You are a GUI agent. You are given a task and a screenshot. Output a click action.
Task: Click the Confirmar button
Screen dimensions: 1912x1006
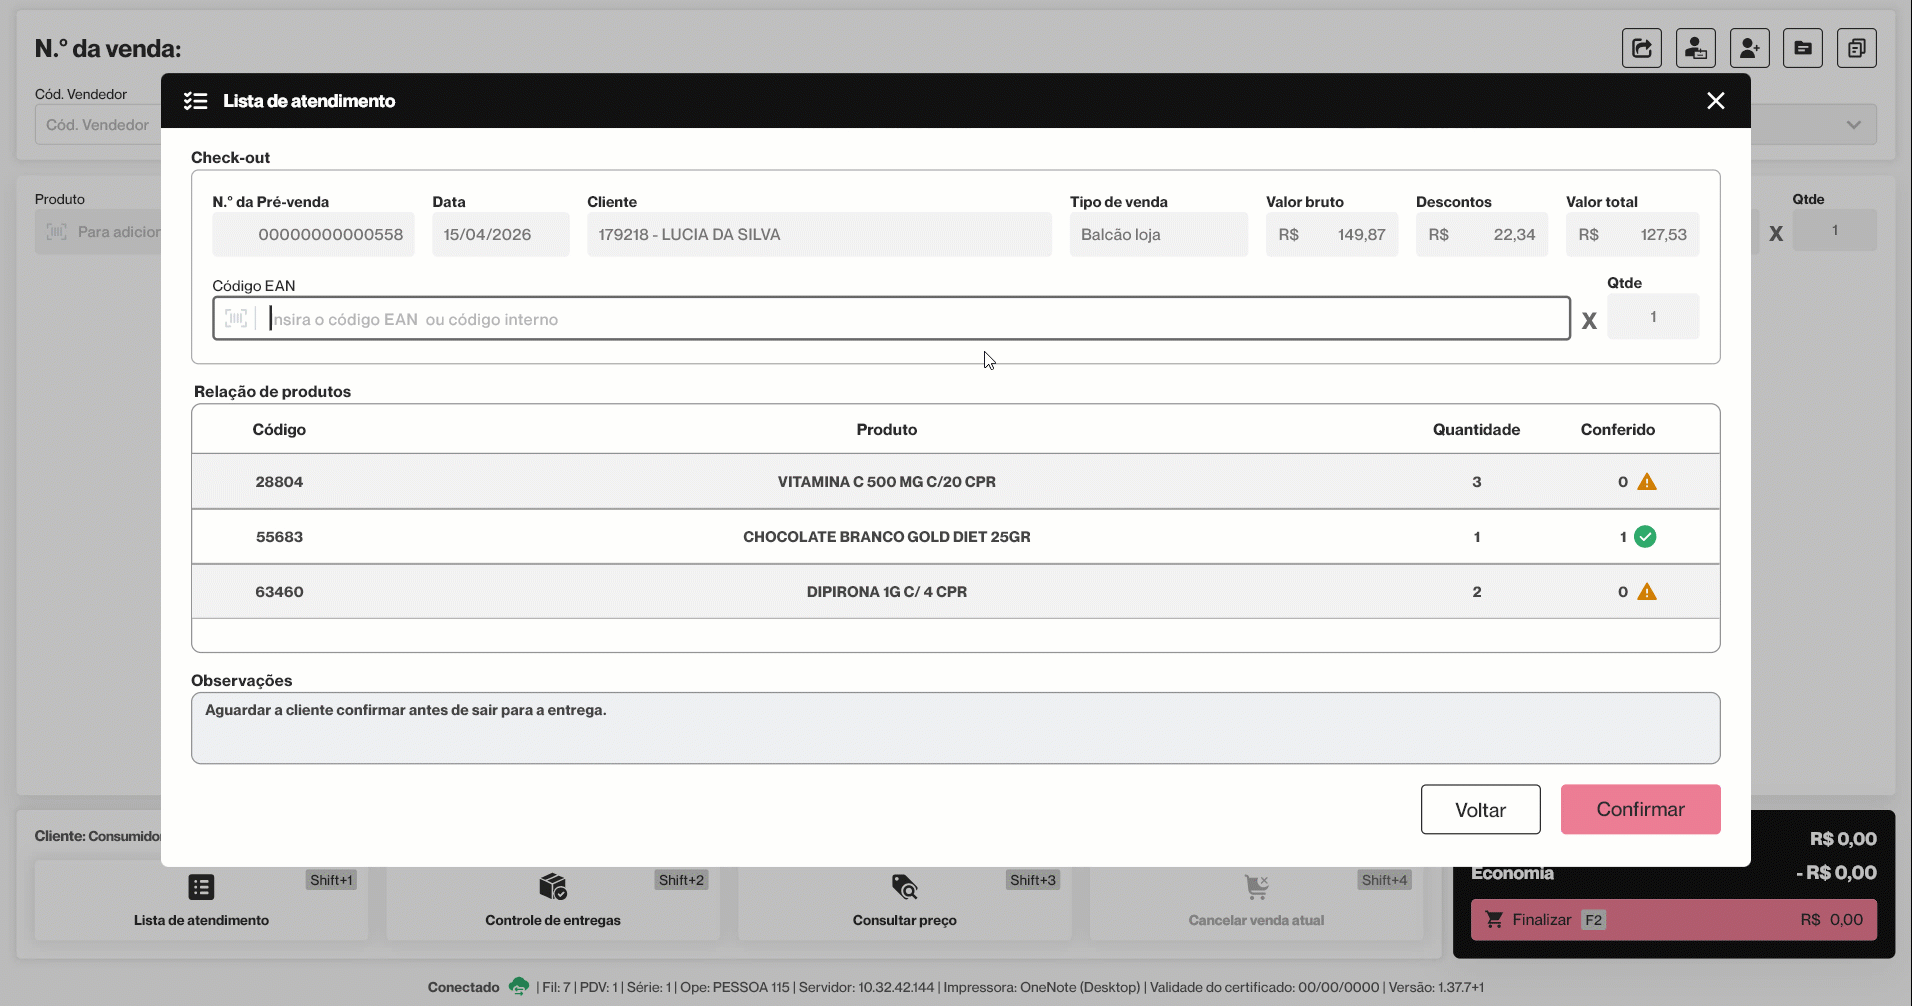(x=1640, y=810)
